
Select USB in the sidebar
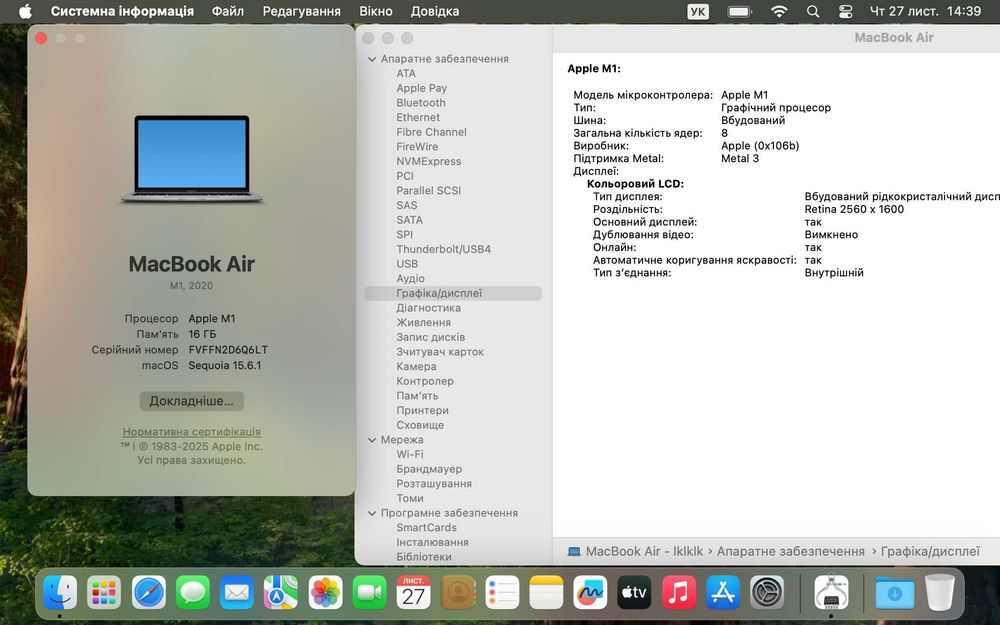407,264
